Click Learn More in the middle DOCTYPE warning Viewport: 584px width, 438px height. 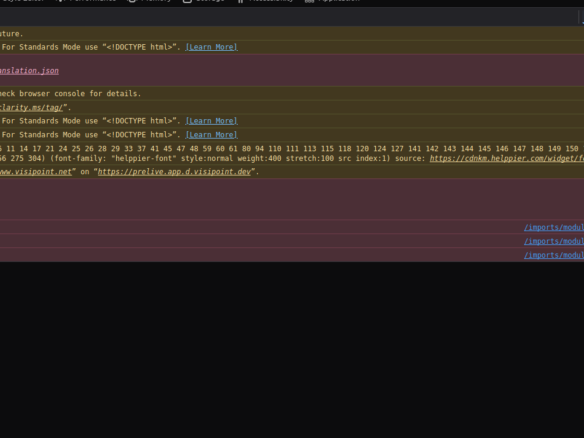click(212, 121)
